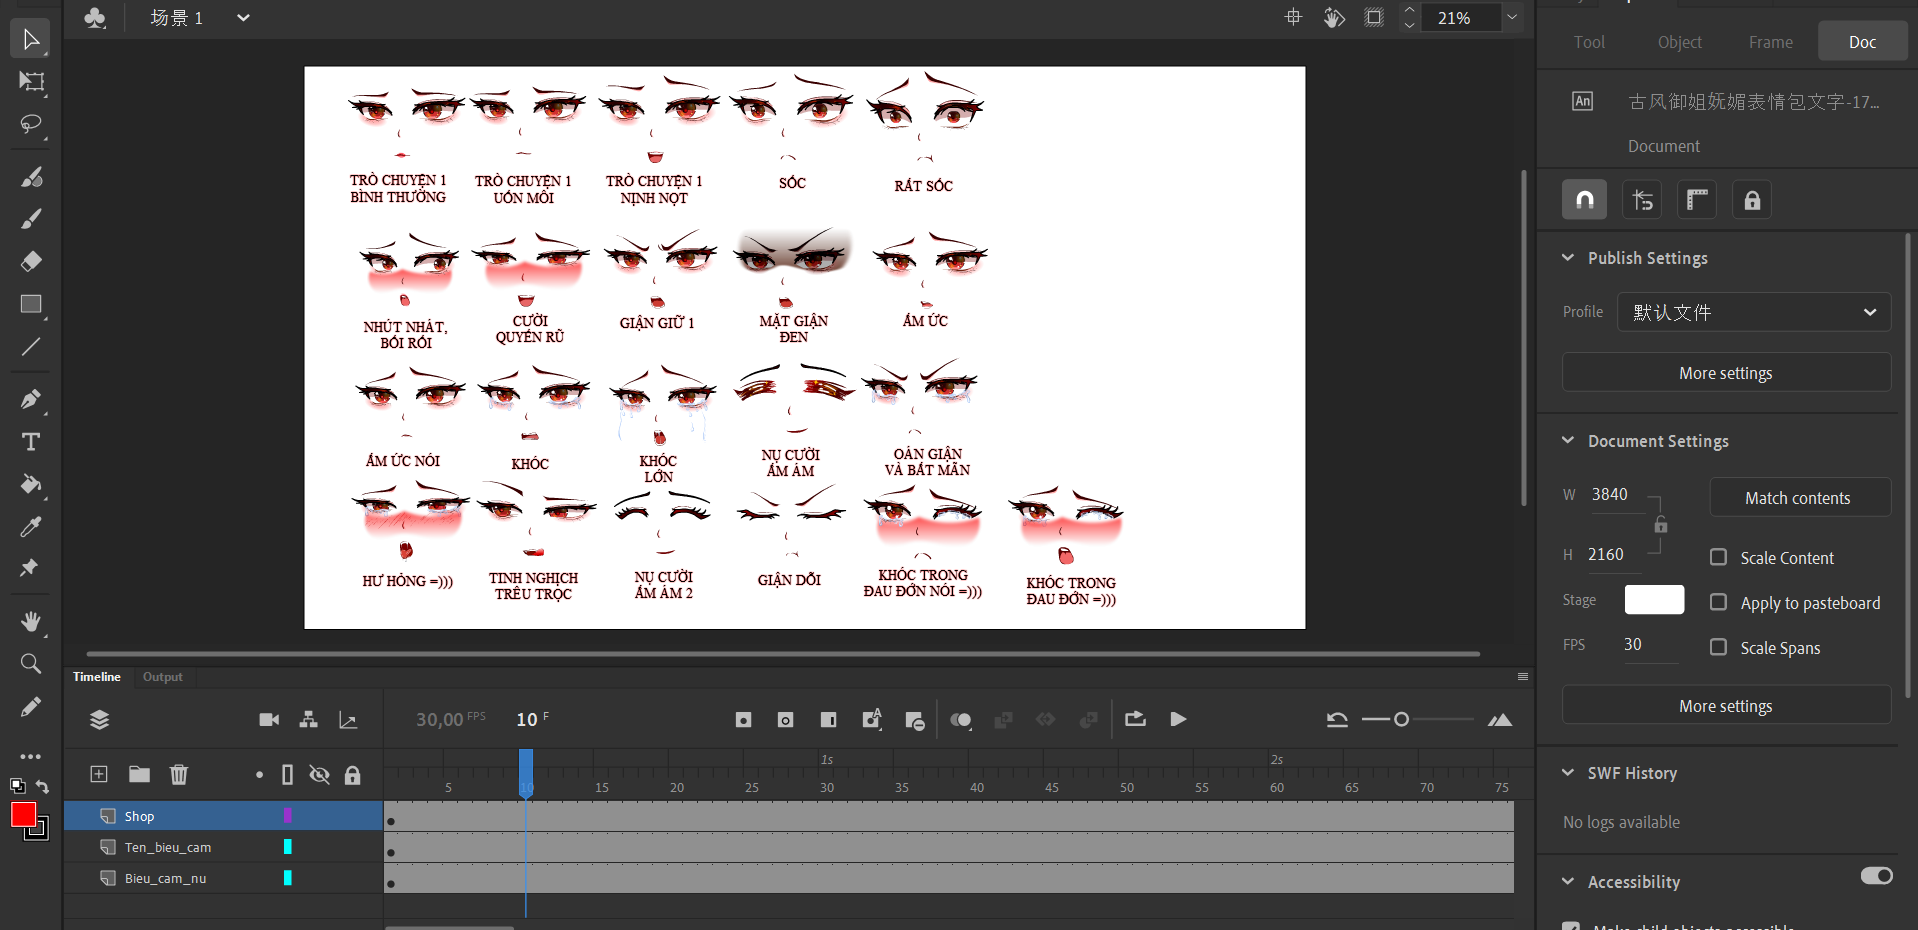Click the new layer plus icon
This screenshot has width=1918, height=930.
(x=99, y=774)
